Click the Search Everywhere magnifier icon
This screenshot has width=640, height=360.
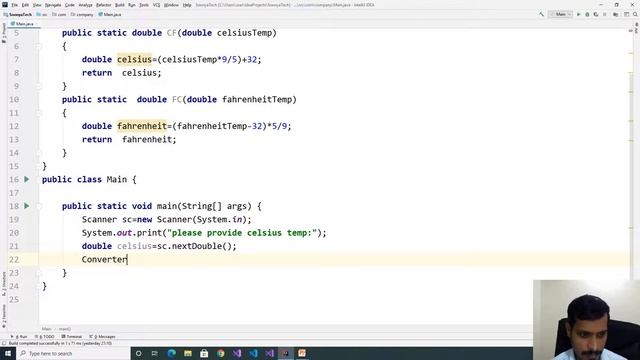[x=636, y=14]
